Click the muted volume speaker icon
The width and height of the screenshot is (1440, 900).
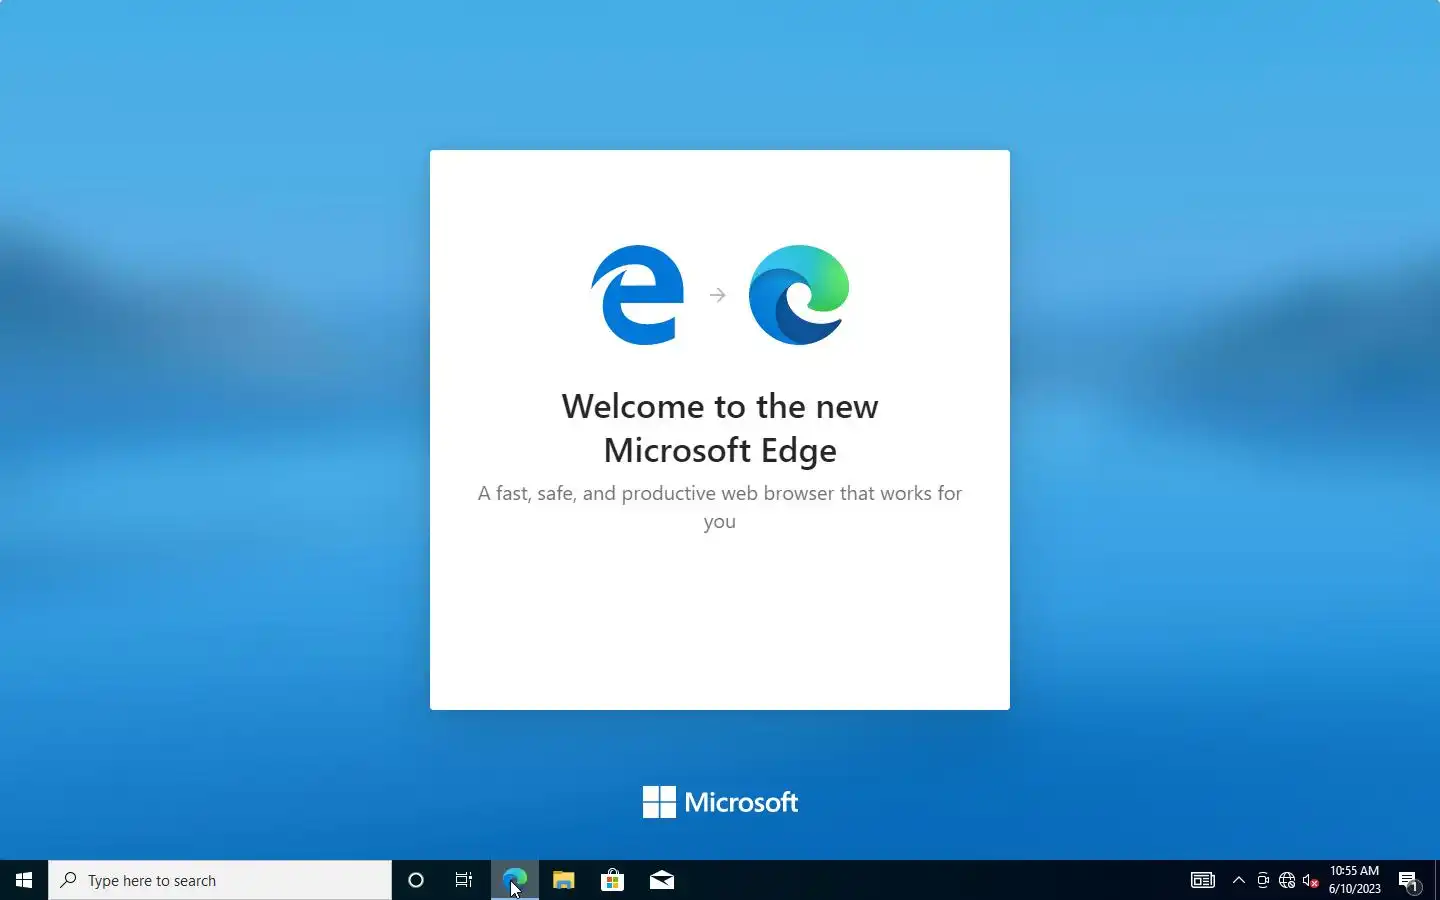1311,880
